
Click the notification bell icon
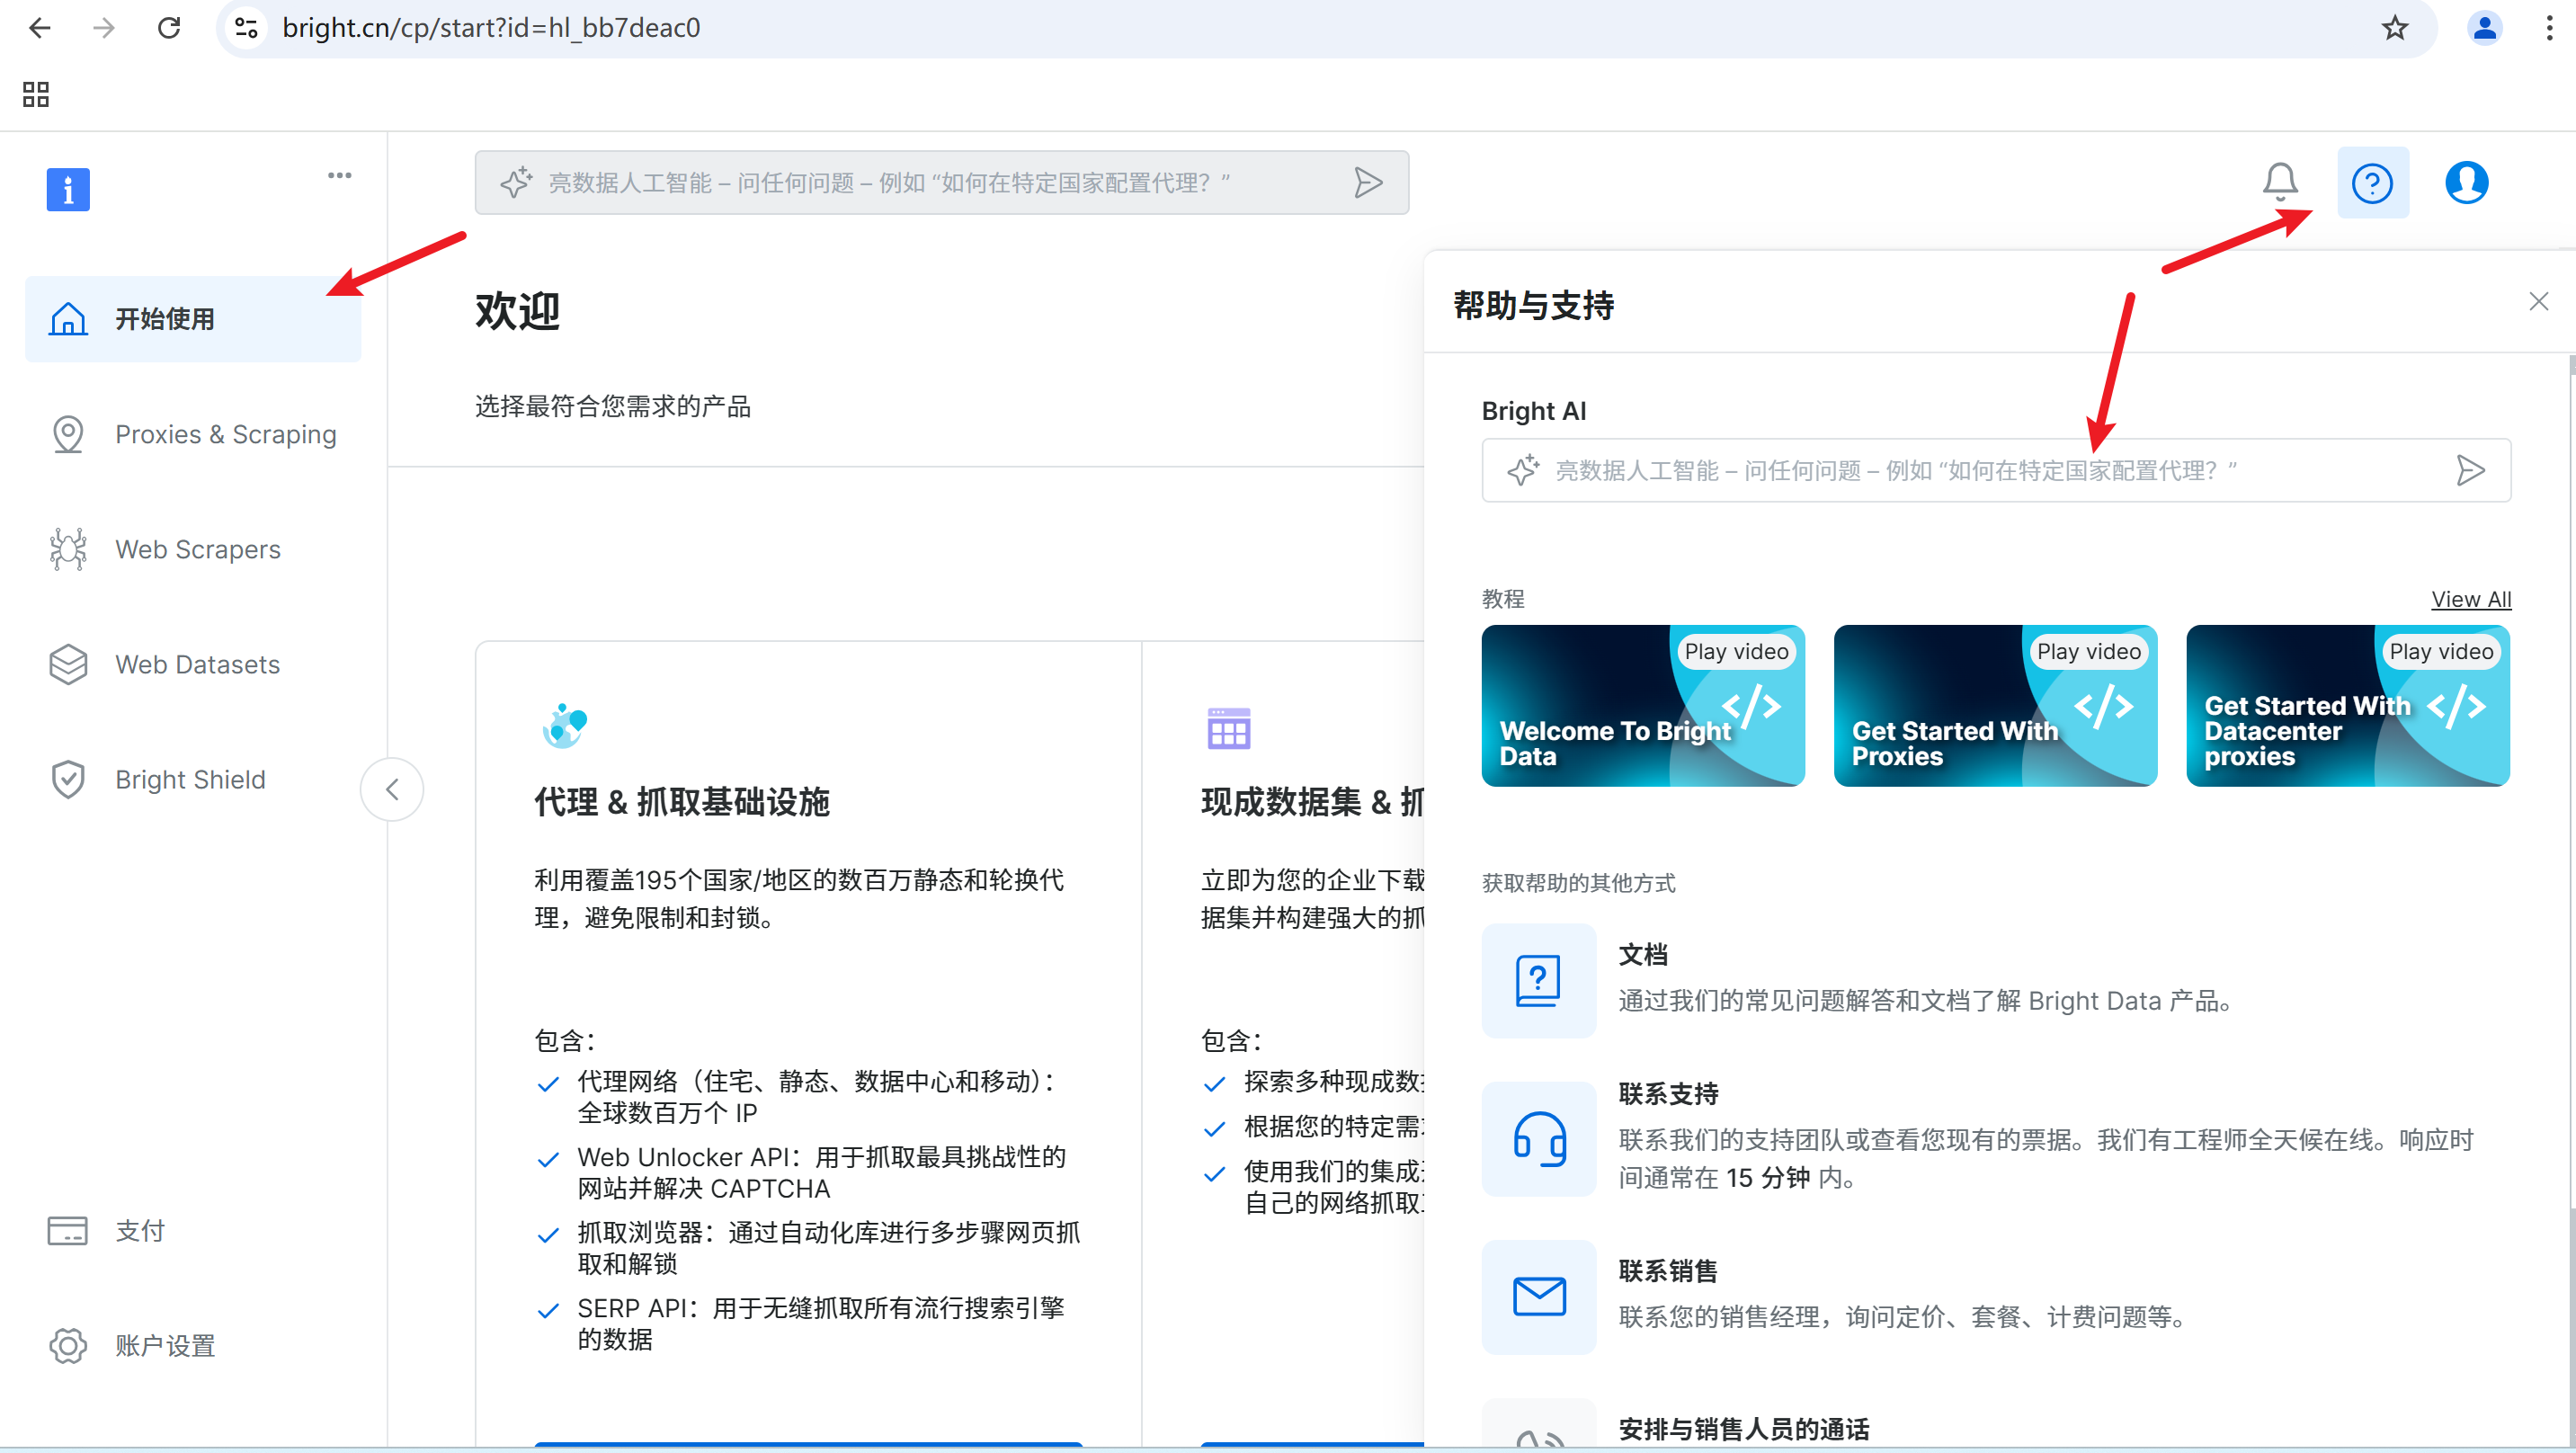[x=2279, y=182]
